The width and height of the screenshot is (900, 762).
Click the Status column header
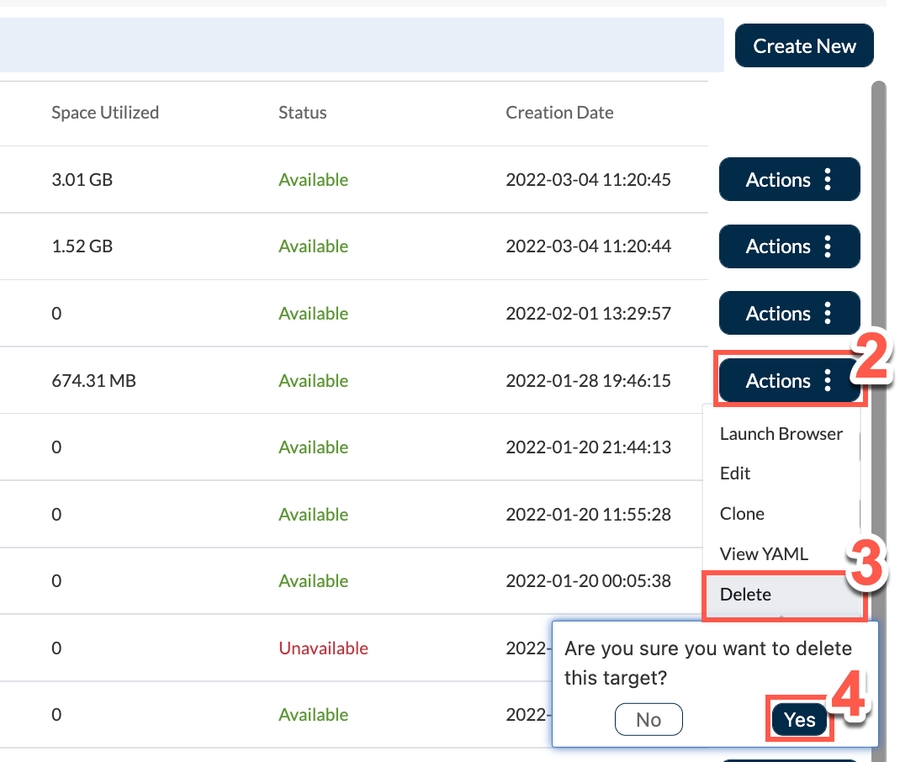pyautogui.click(x=302, y=113)
